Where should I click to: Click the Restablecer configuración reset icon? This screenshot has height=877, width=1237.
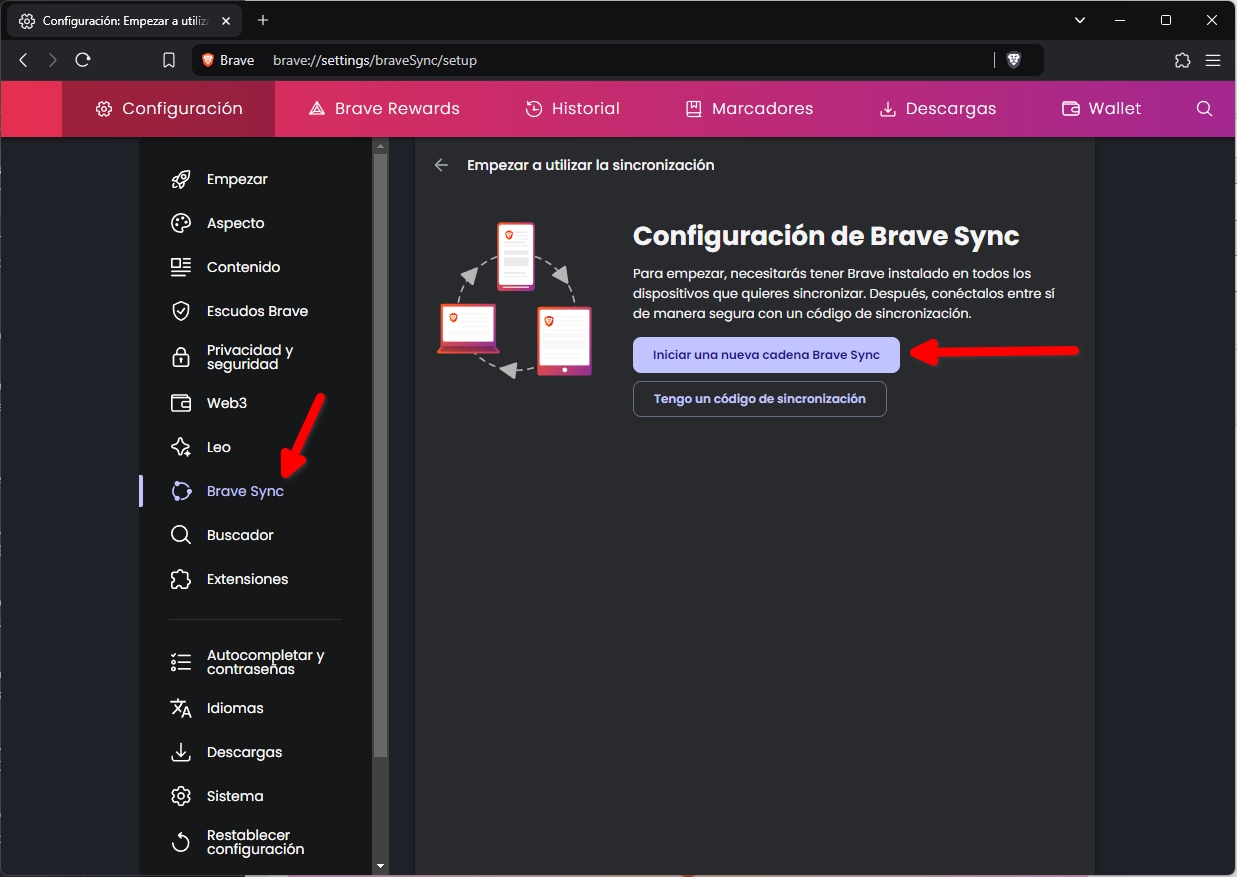181,842
